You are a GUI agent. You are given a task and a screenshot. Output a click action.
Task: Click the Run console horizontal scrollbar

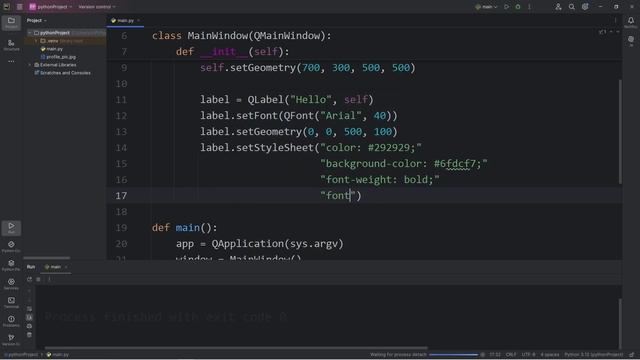236,348
